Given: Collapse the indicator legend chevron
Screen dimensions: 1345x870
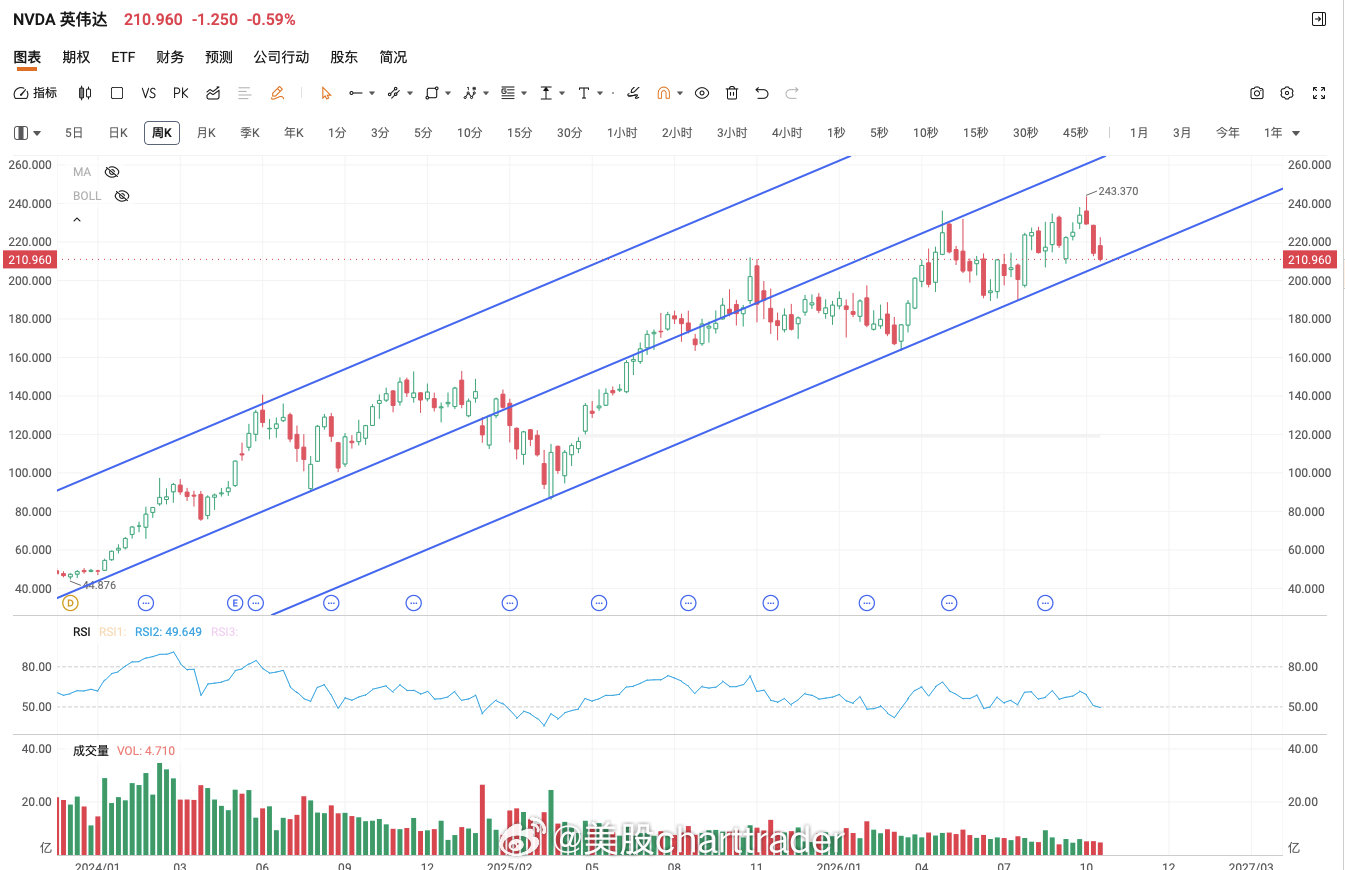Looking at the screenshot, I should click(78, 220).
